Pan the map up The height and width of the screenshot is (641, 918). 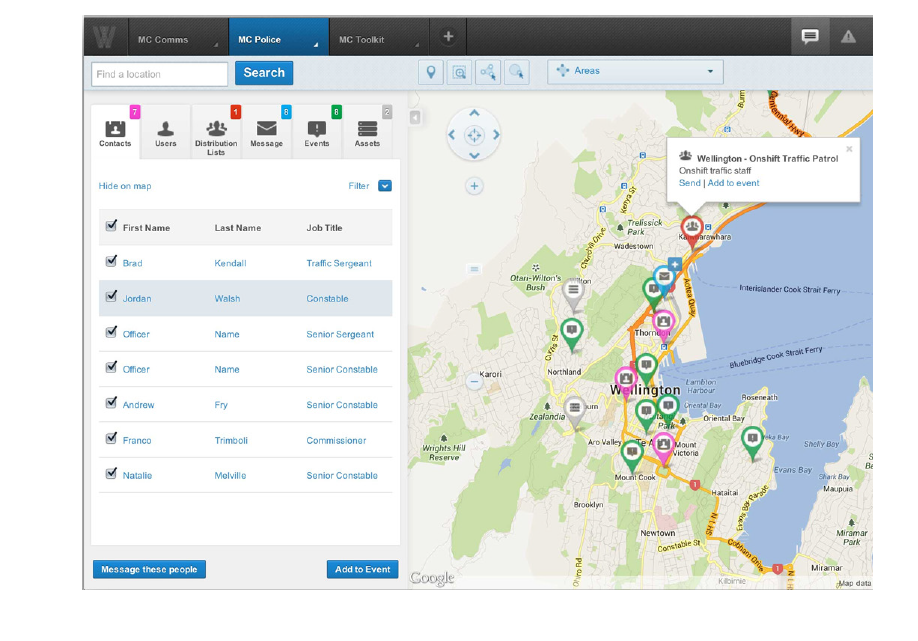click(474, 113)
